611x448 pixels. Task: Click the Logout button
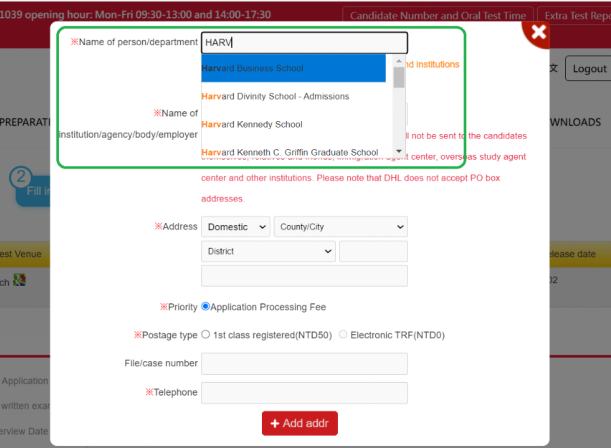(586, 68)
